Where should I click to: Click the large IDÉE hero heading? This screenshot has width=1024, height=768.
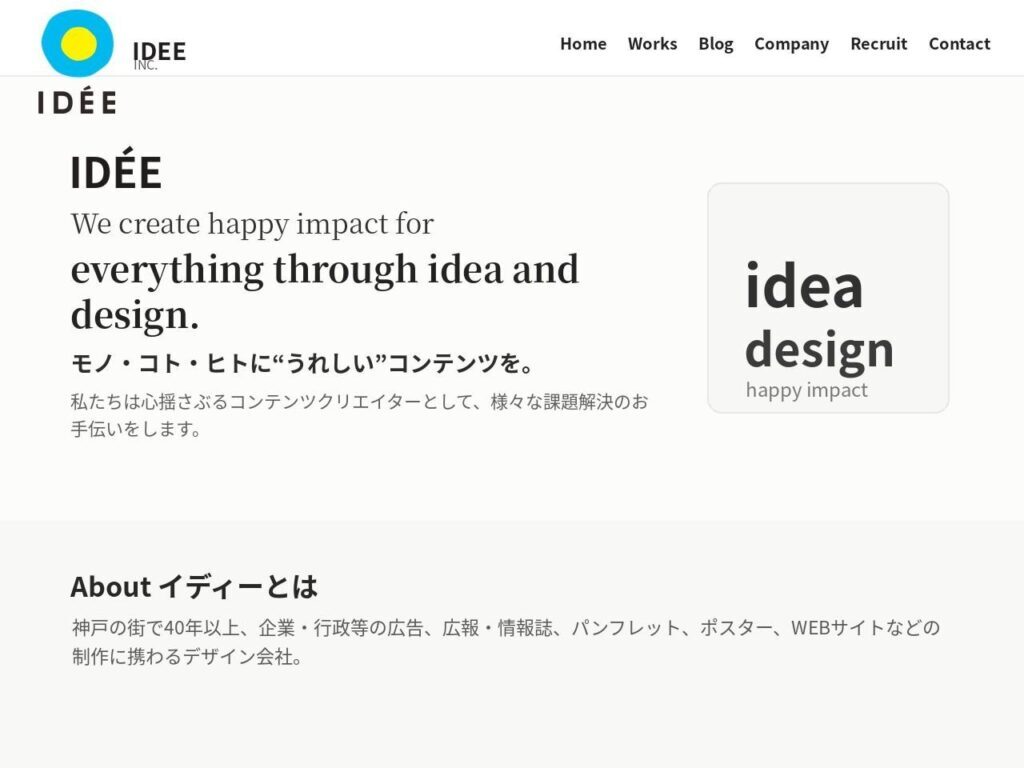pos(116,173)
